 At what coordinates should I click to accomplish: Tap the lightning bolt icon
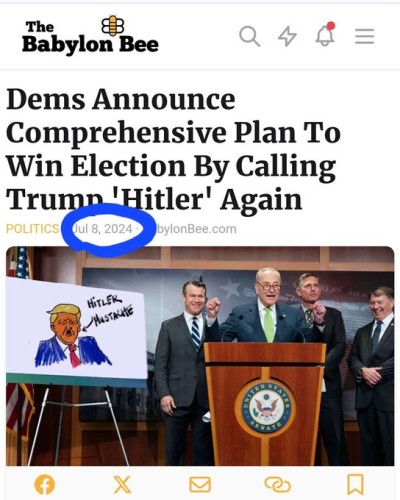click(x=287, y=36)
